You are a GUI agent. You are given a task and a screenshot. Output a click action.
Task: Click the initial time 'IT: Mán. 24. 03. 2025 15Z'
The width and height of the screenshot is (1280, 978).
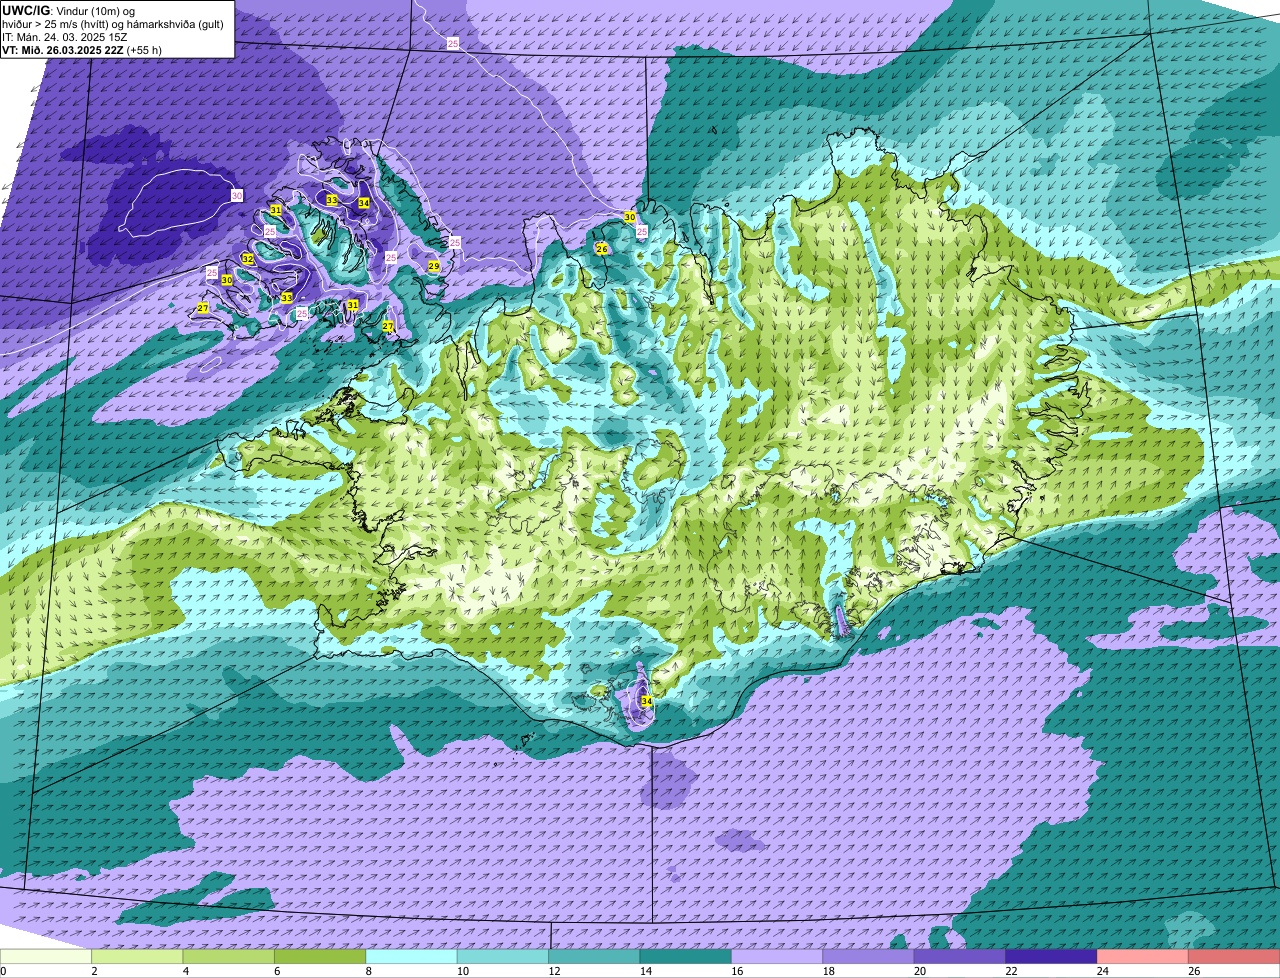tap(64, 37)
